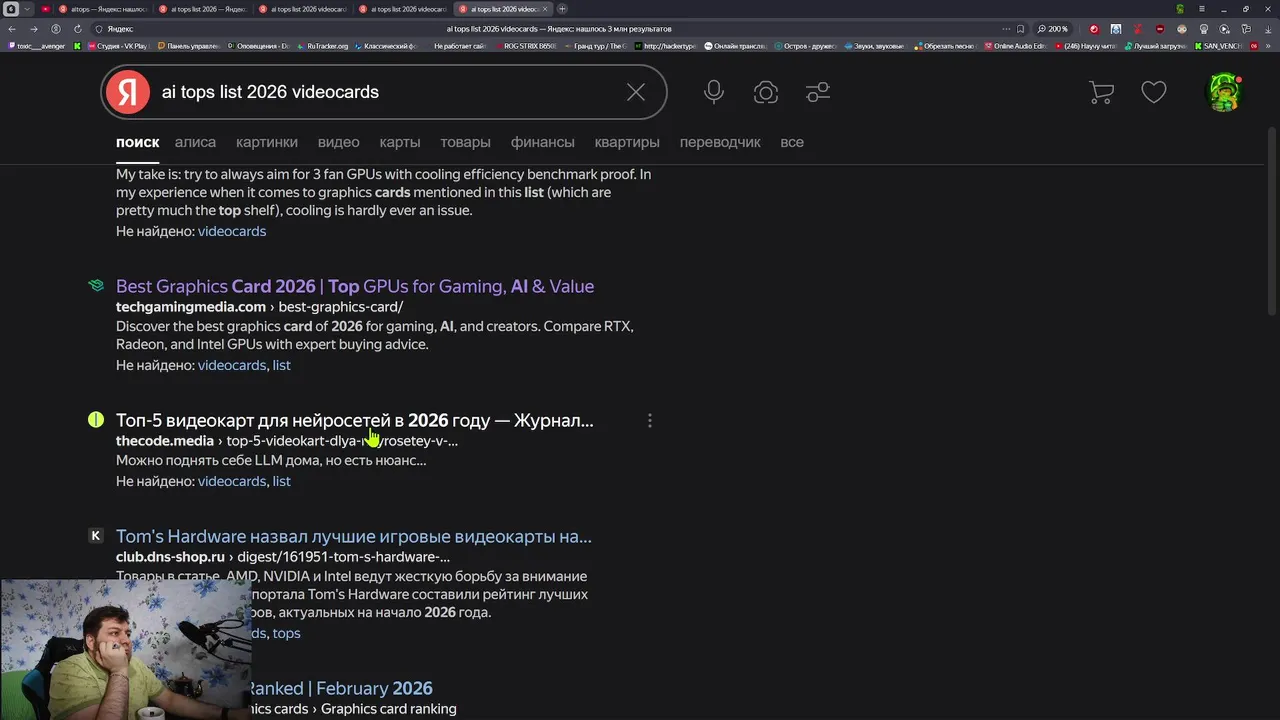Open address bar three-dots menu
Image resolution: width=1280 pixels, height=720 pixels.
click(1005, 29)
